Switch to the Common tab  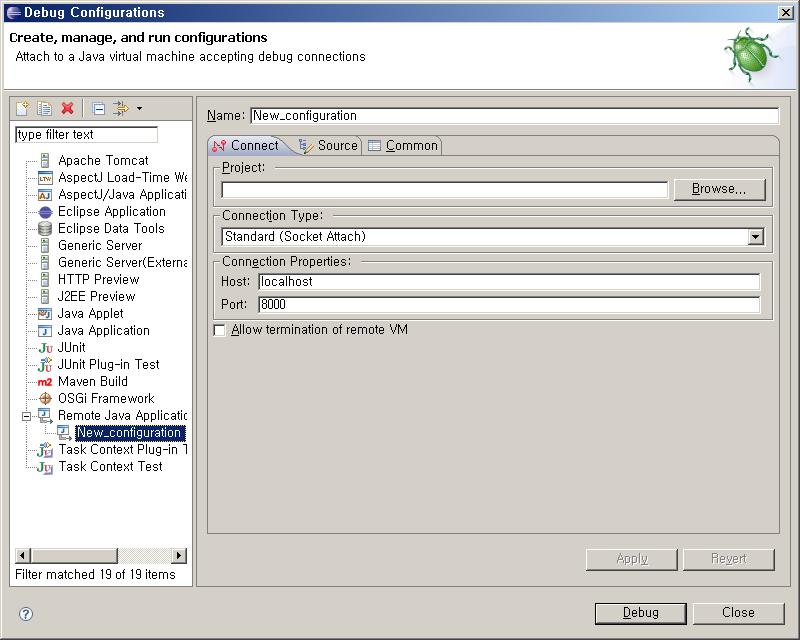click(403, 146)
